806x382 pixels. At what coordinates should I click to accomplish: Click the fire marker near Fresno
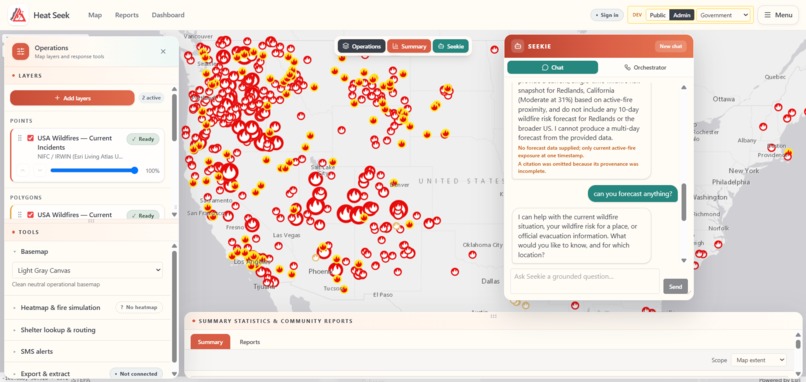251,224
